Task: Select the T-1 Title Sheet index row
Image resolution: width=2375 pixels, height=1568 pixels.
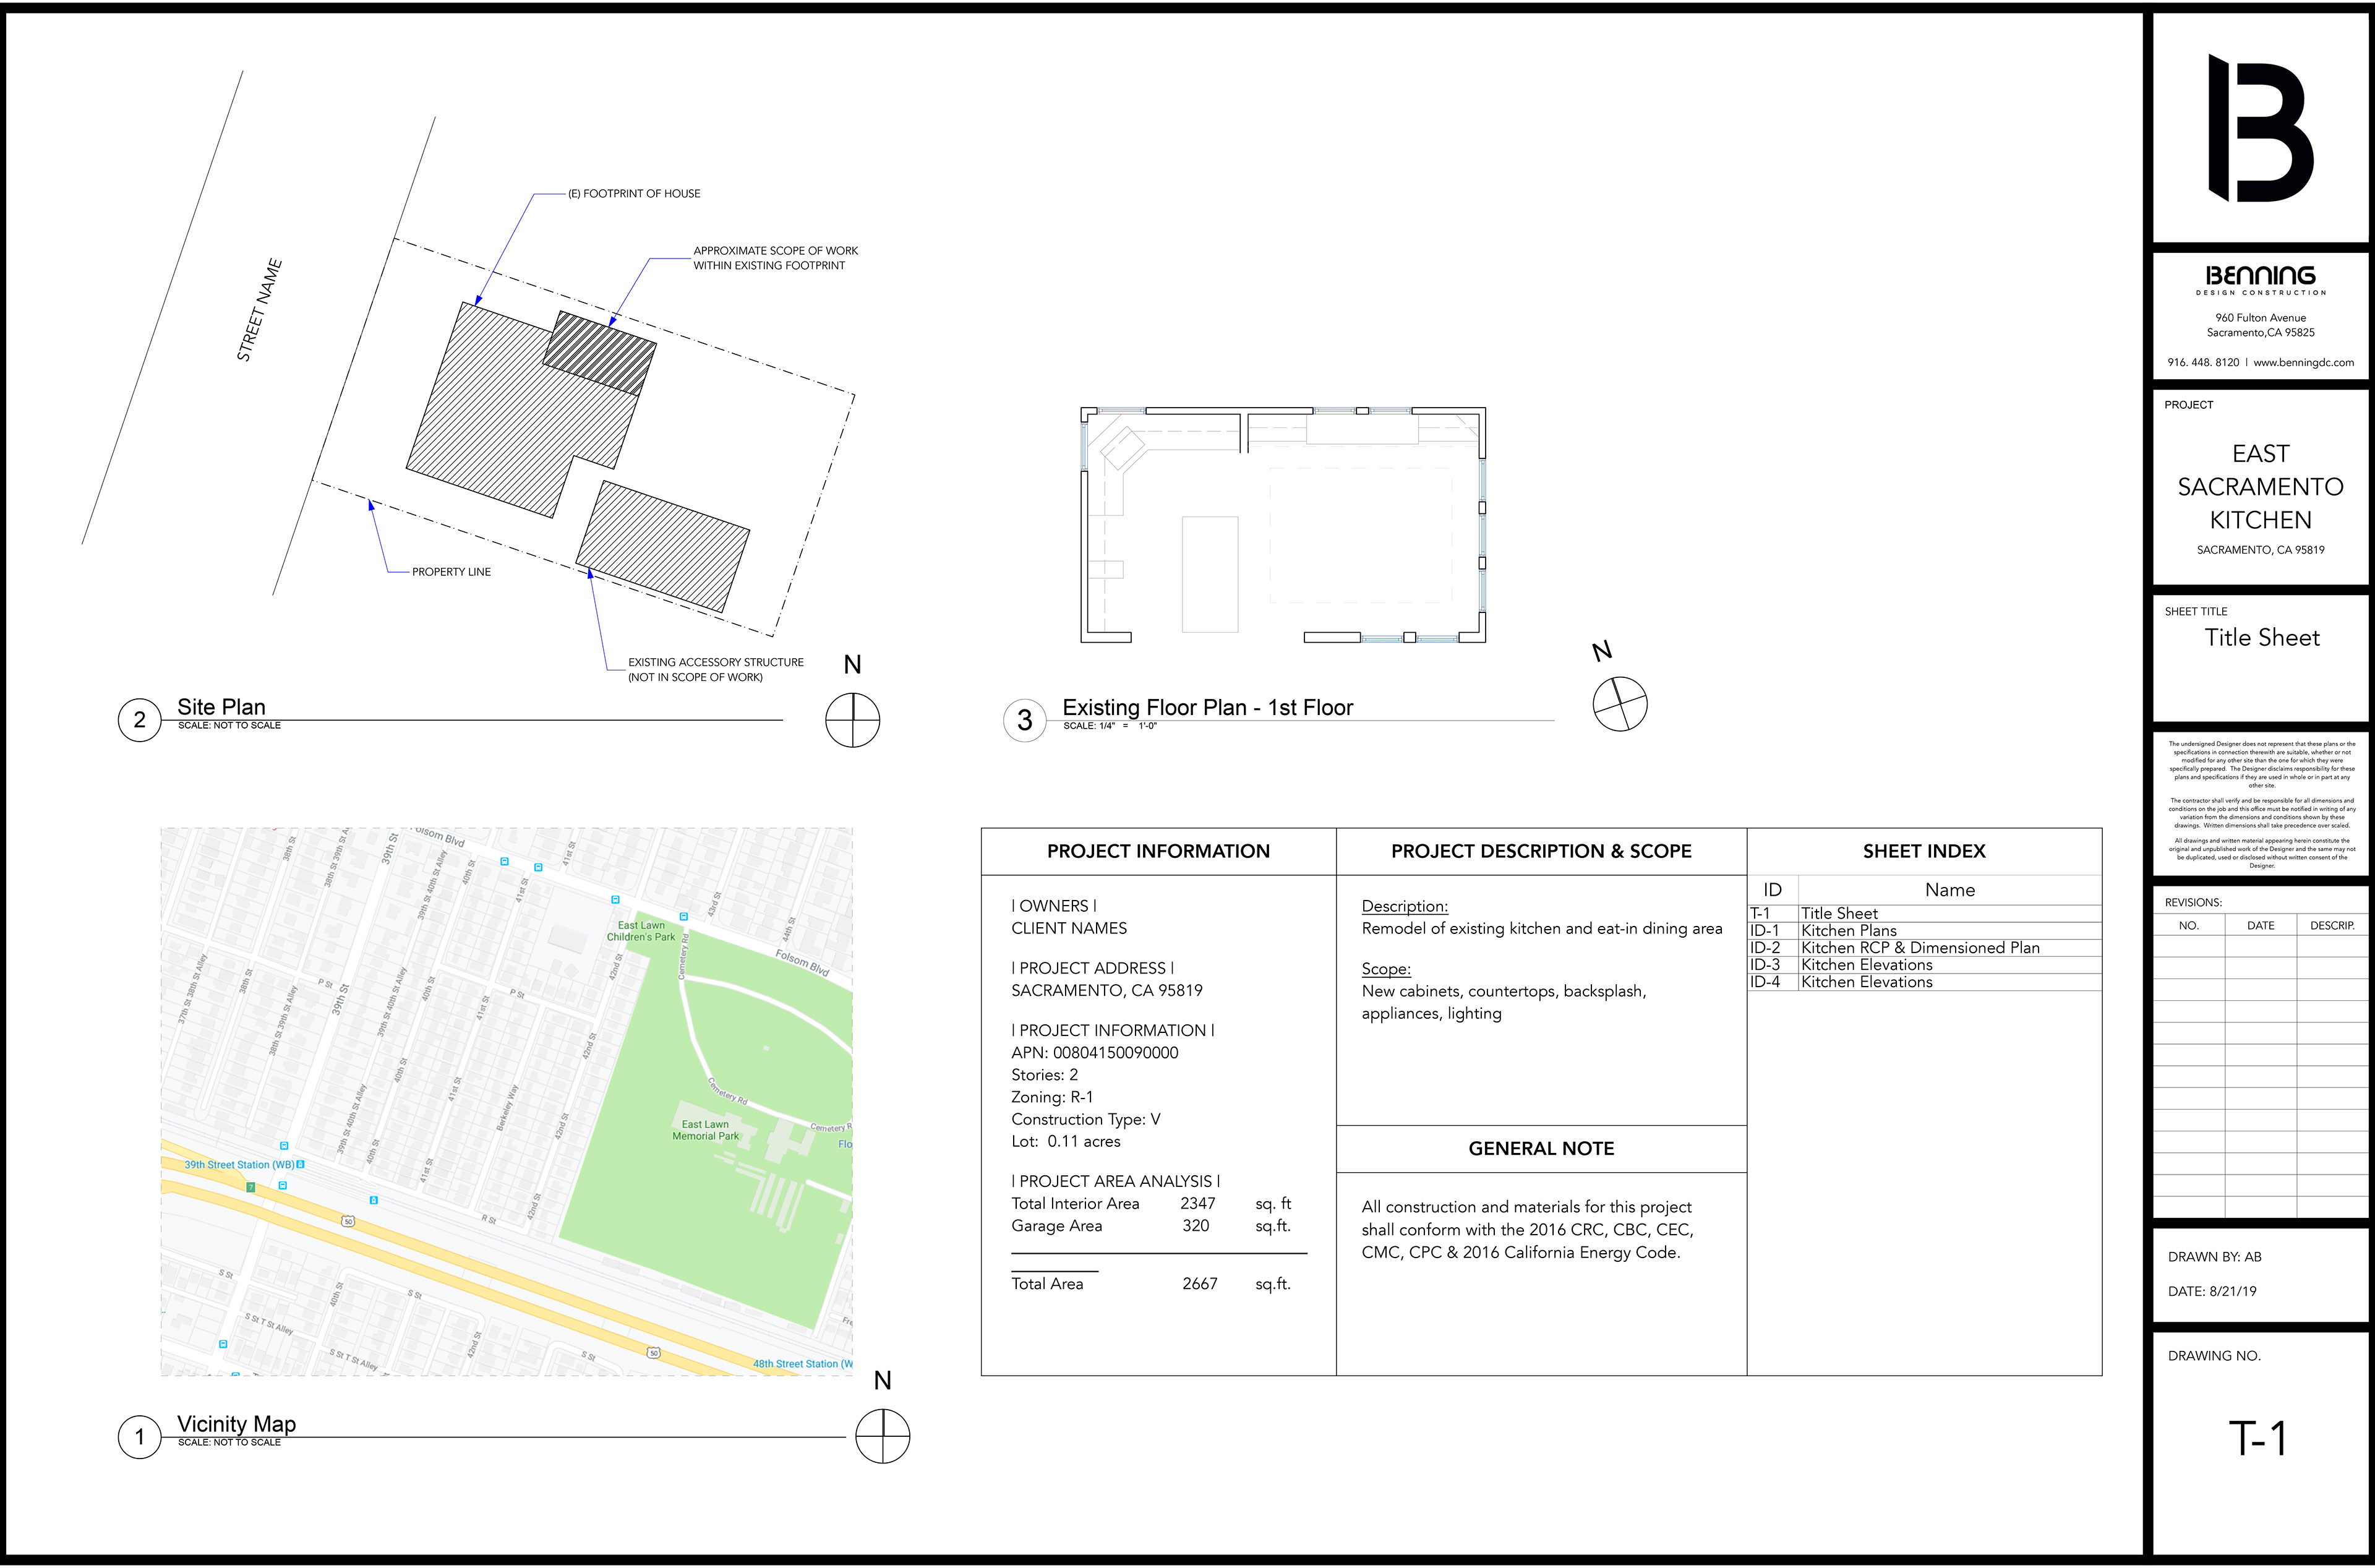Action: coord(1923,913)
